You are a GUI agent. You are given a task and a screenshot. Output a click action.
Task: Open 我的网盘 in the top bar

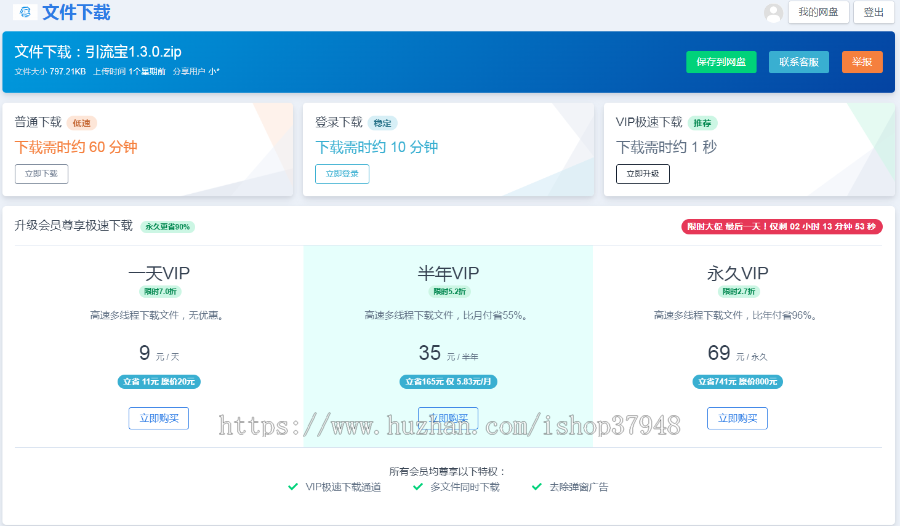818,12
